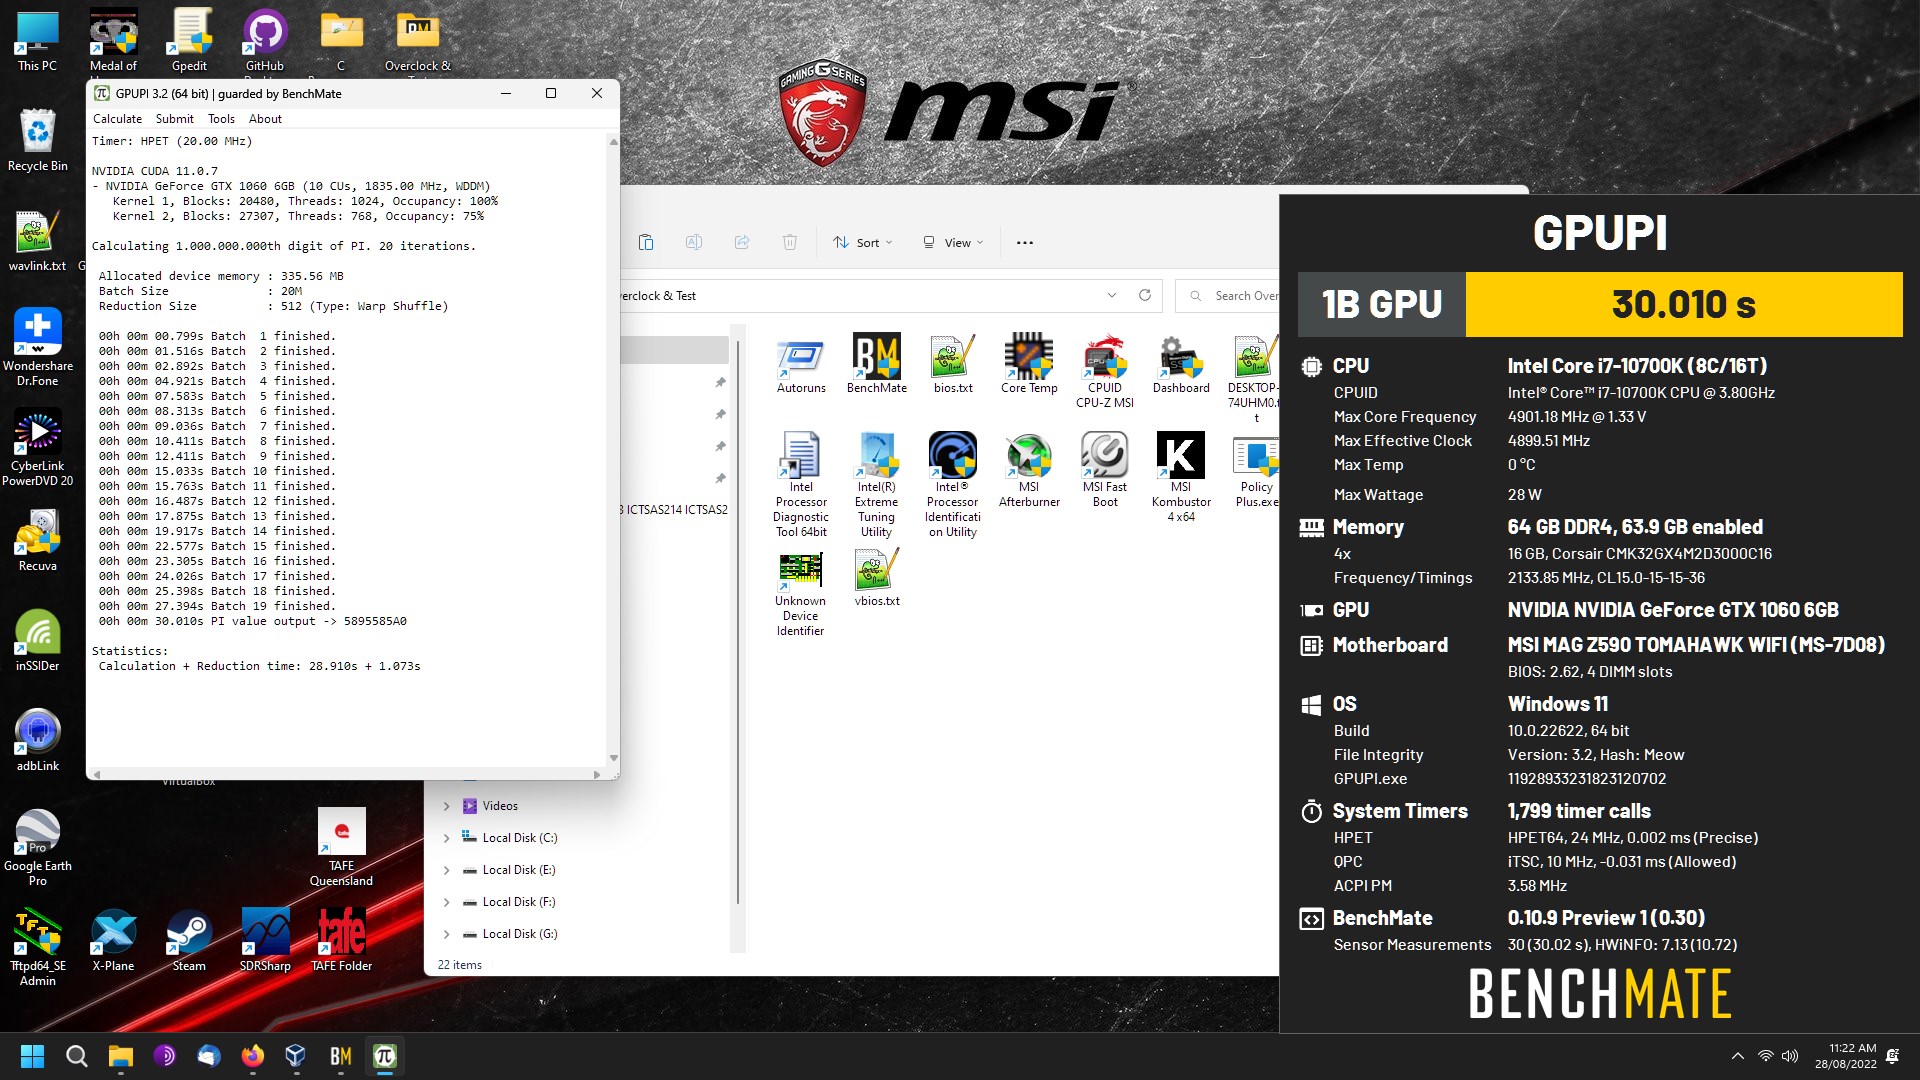Select Core Temp in Explorer folder
Screen dimensions: 1920x1080
1029,364
